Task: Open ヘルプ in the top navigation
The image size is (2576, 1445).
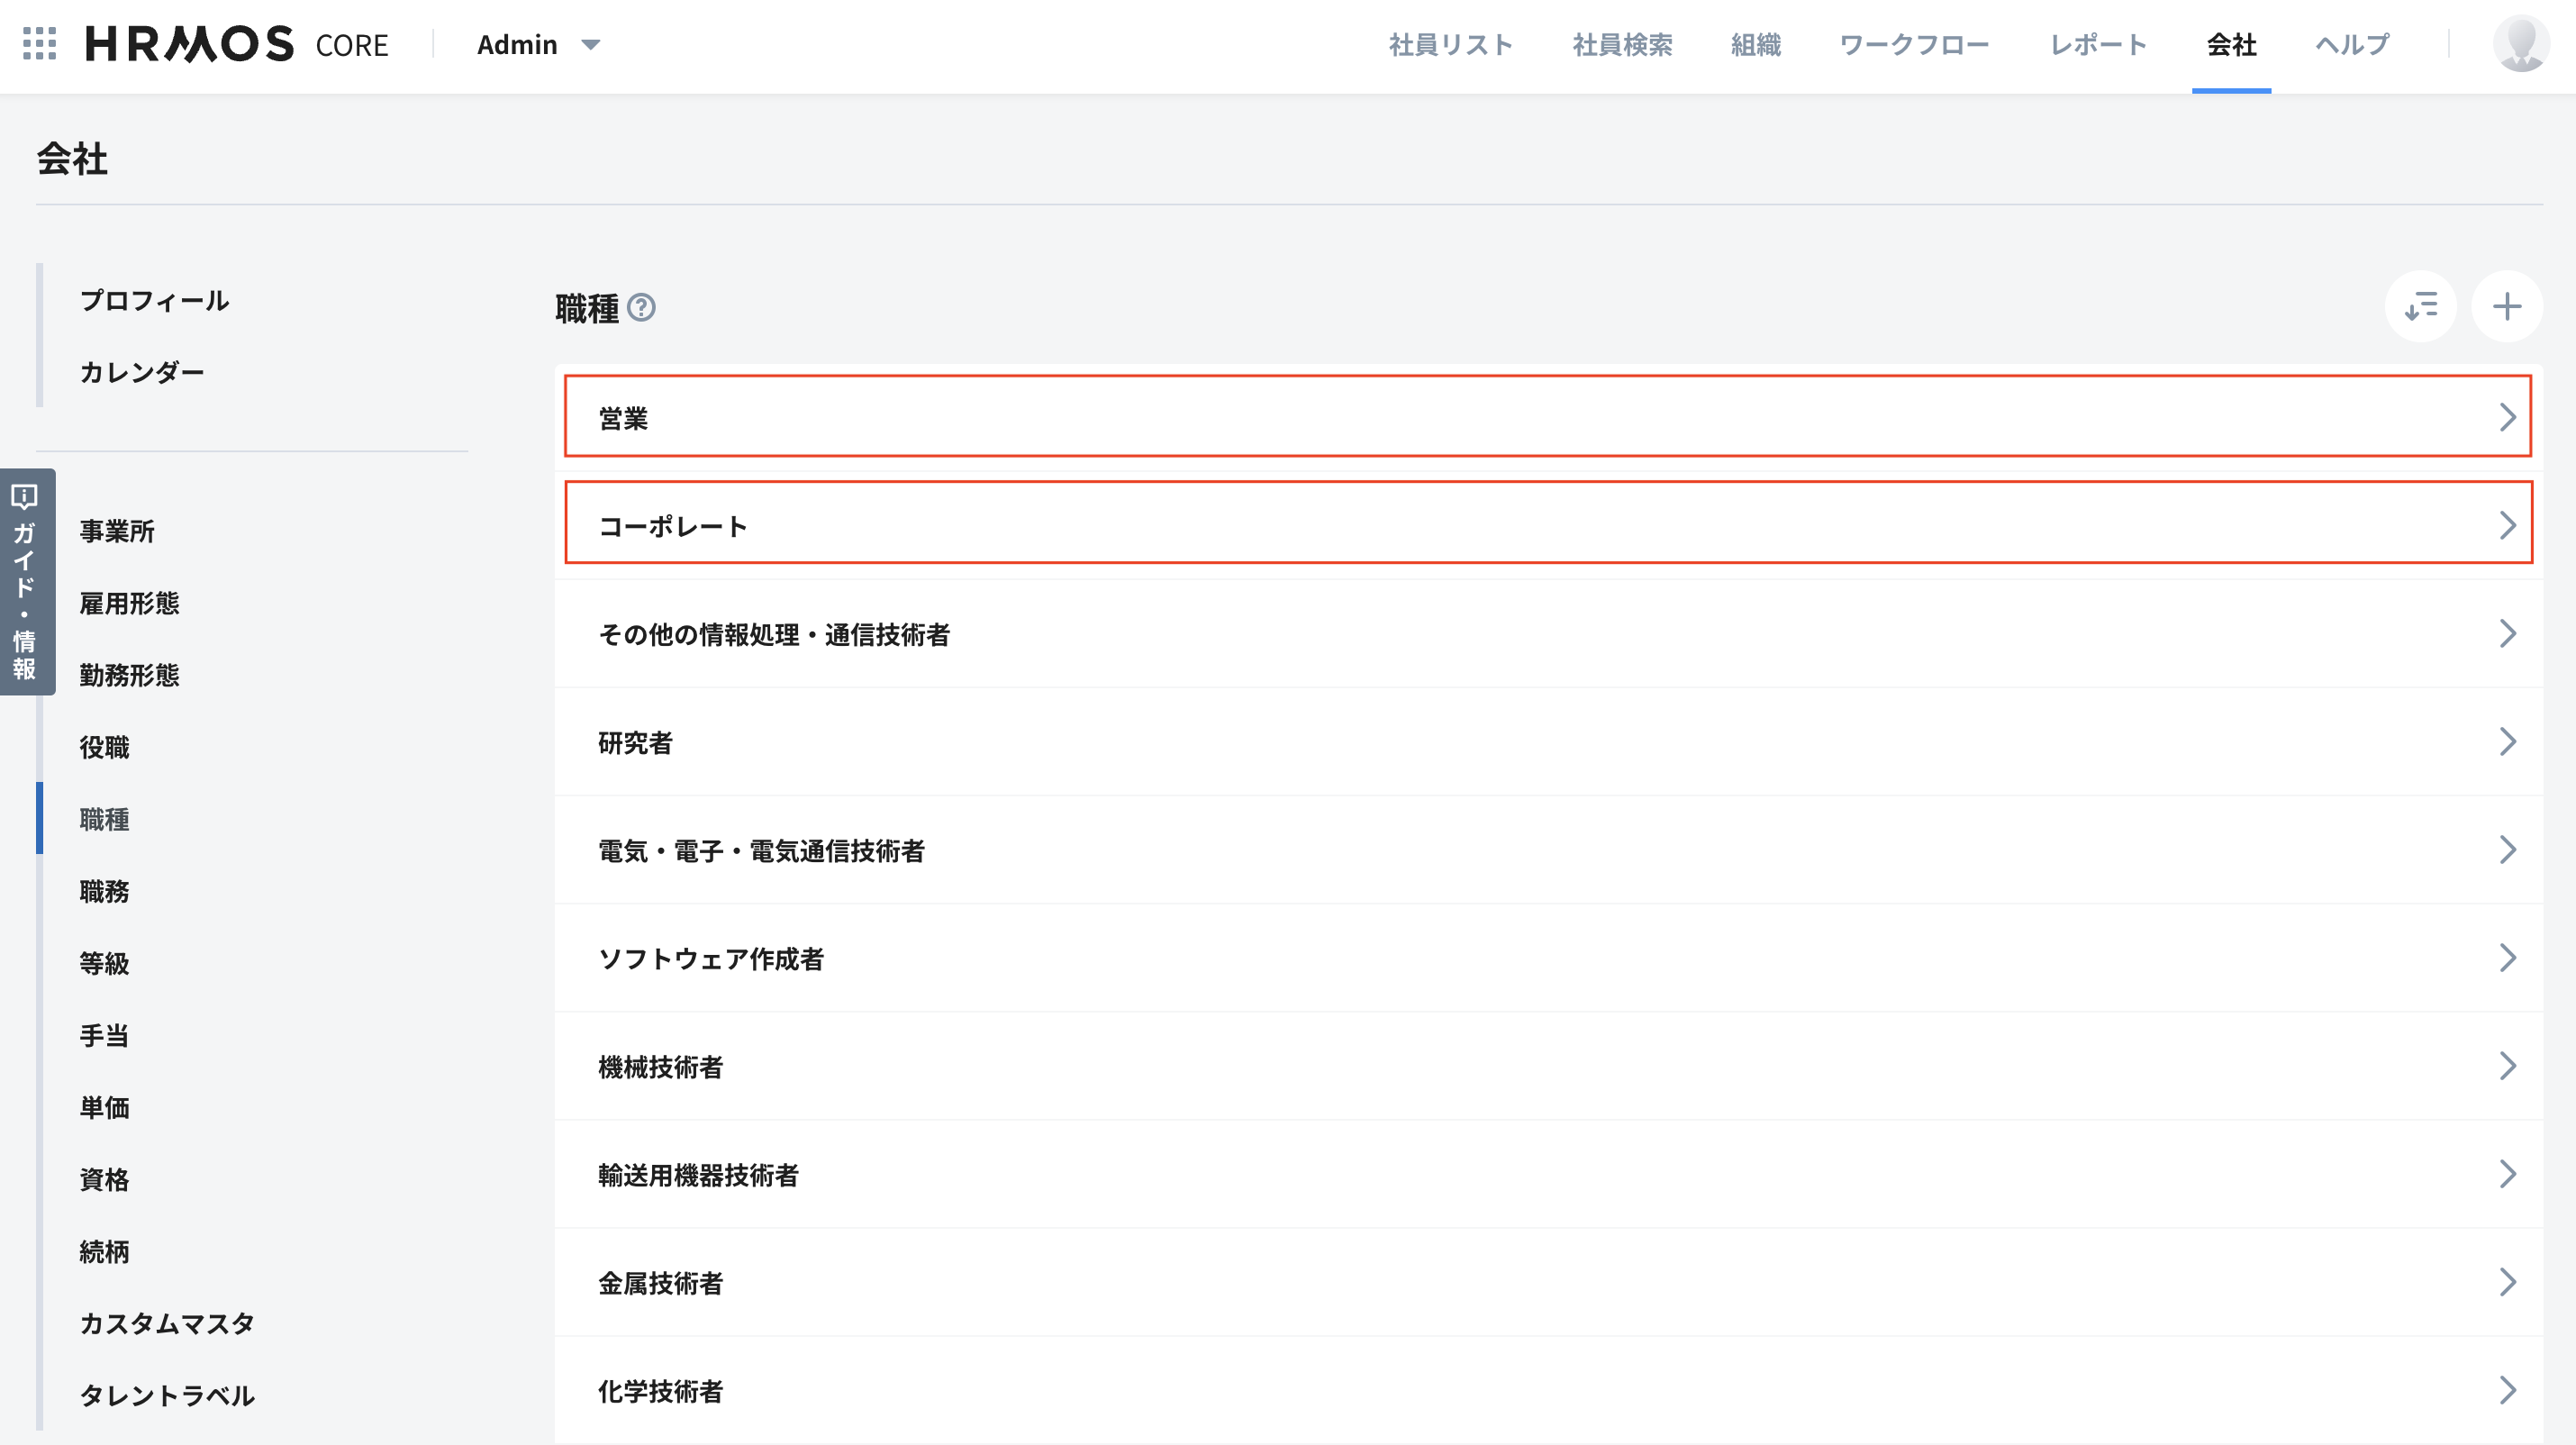Action: coord(2352,44)
